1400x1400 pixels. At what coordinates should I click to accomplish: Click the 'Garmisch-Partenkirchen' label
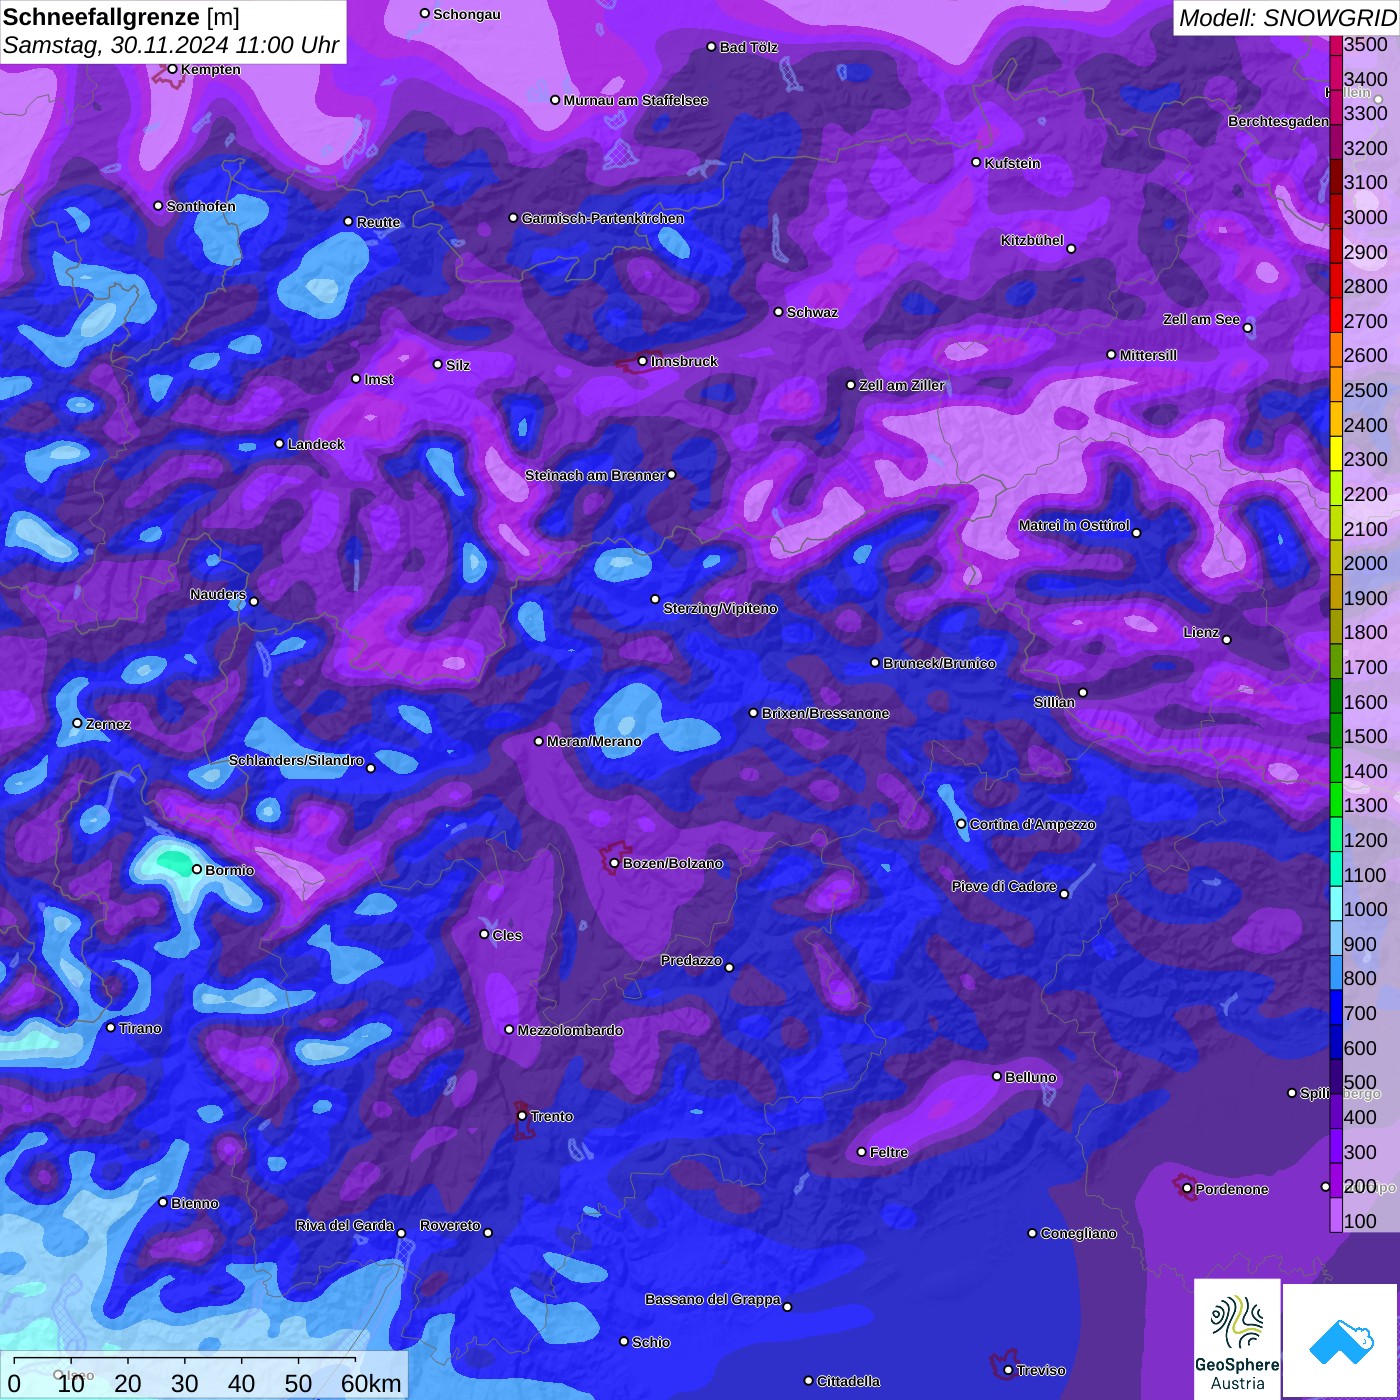pos(603,218)
